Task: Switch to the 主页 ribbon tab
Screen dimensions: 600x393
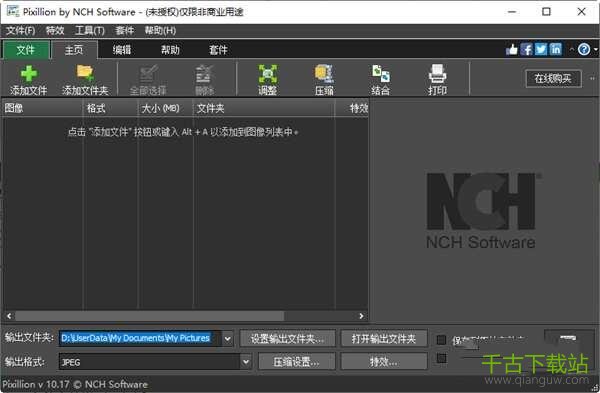Action: coord(74,50)
